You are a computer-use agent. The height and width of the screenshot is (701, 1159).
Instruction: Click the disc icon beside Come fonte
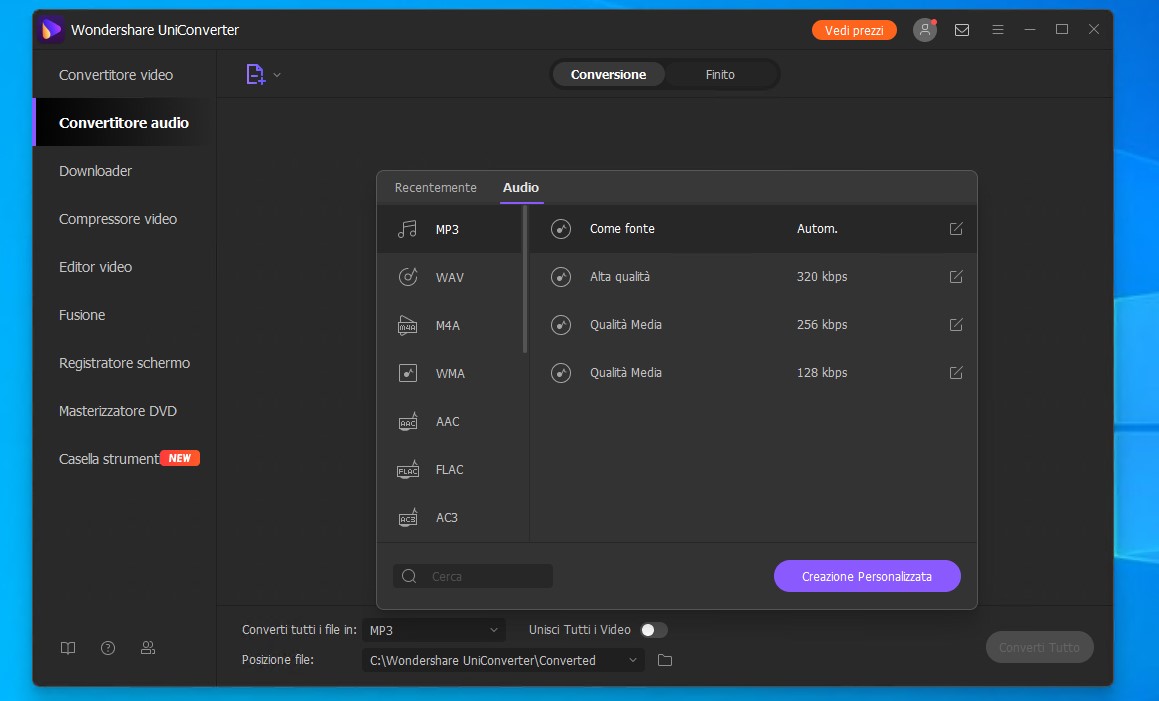[561, 229]
